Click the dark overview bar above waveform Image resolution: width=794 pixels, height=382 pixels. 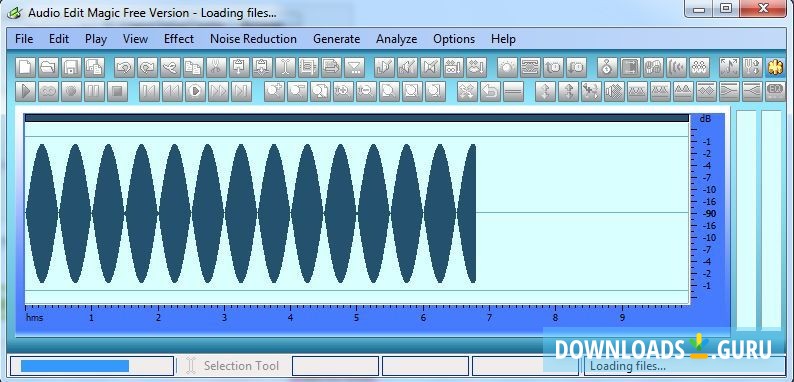coord(356,118)
